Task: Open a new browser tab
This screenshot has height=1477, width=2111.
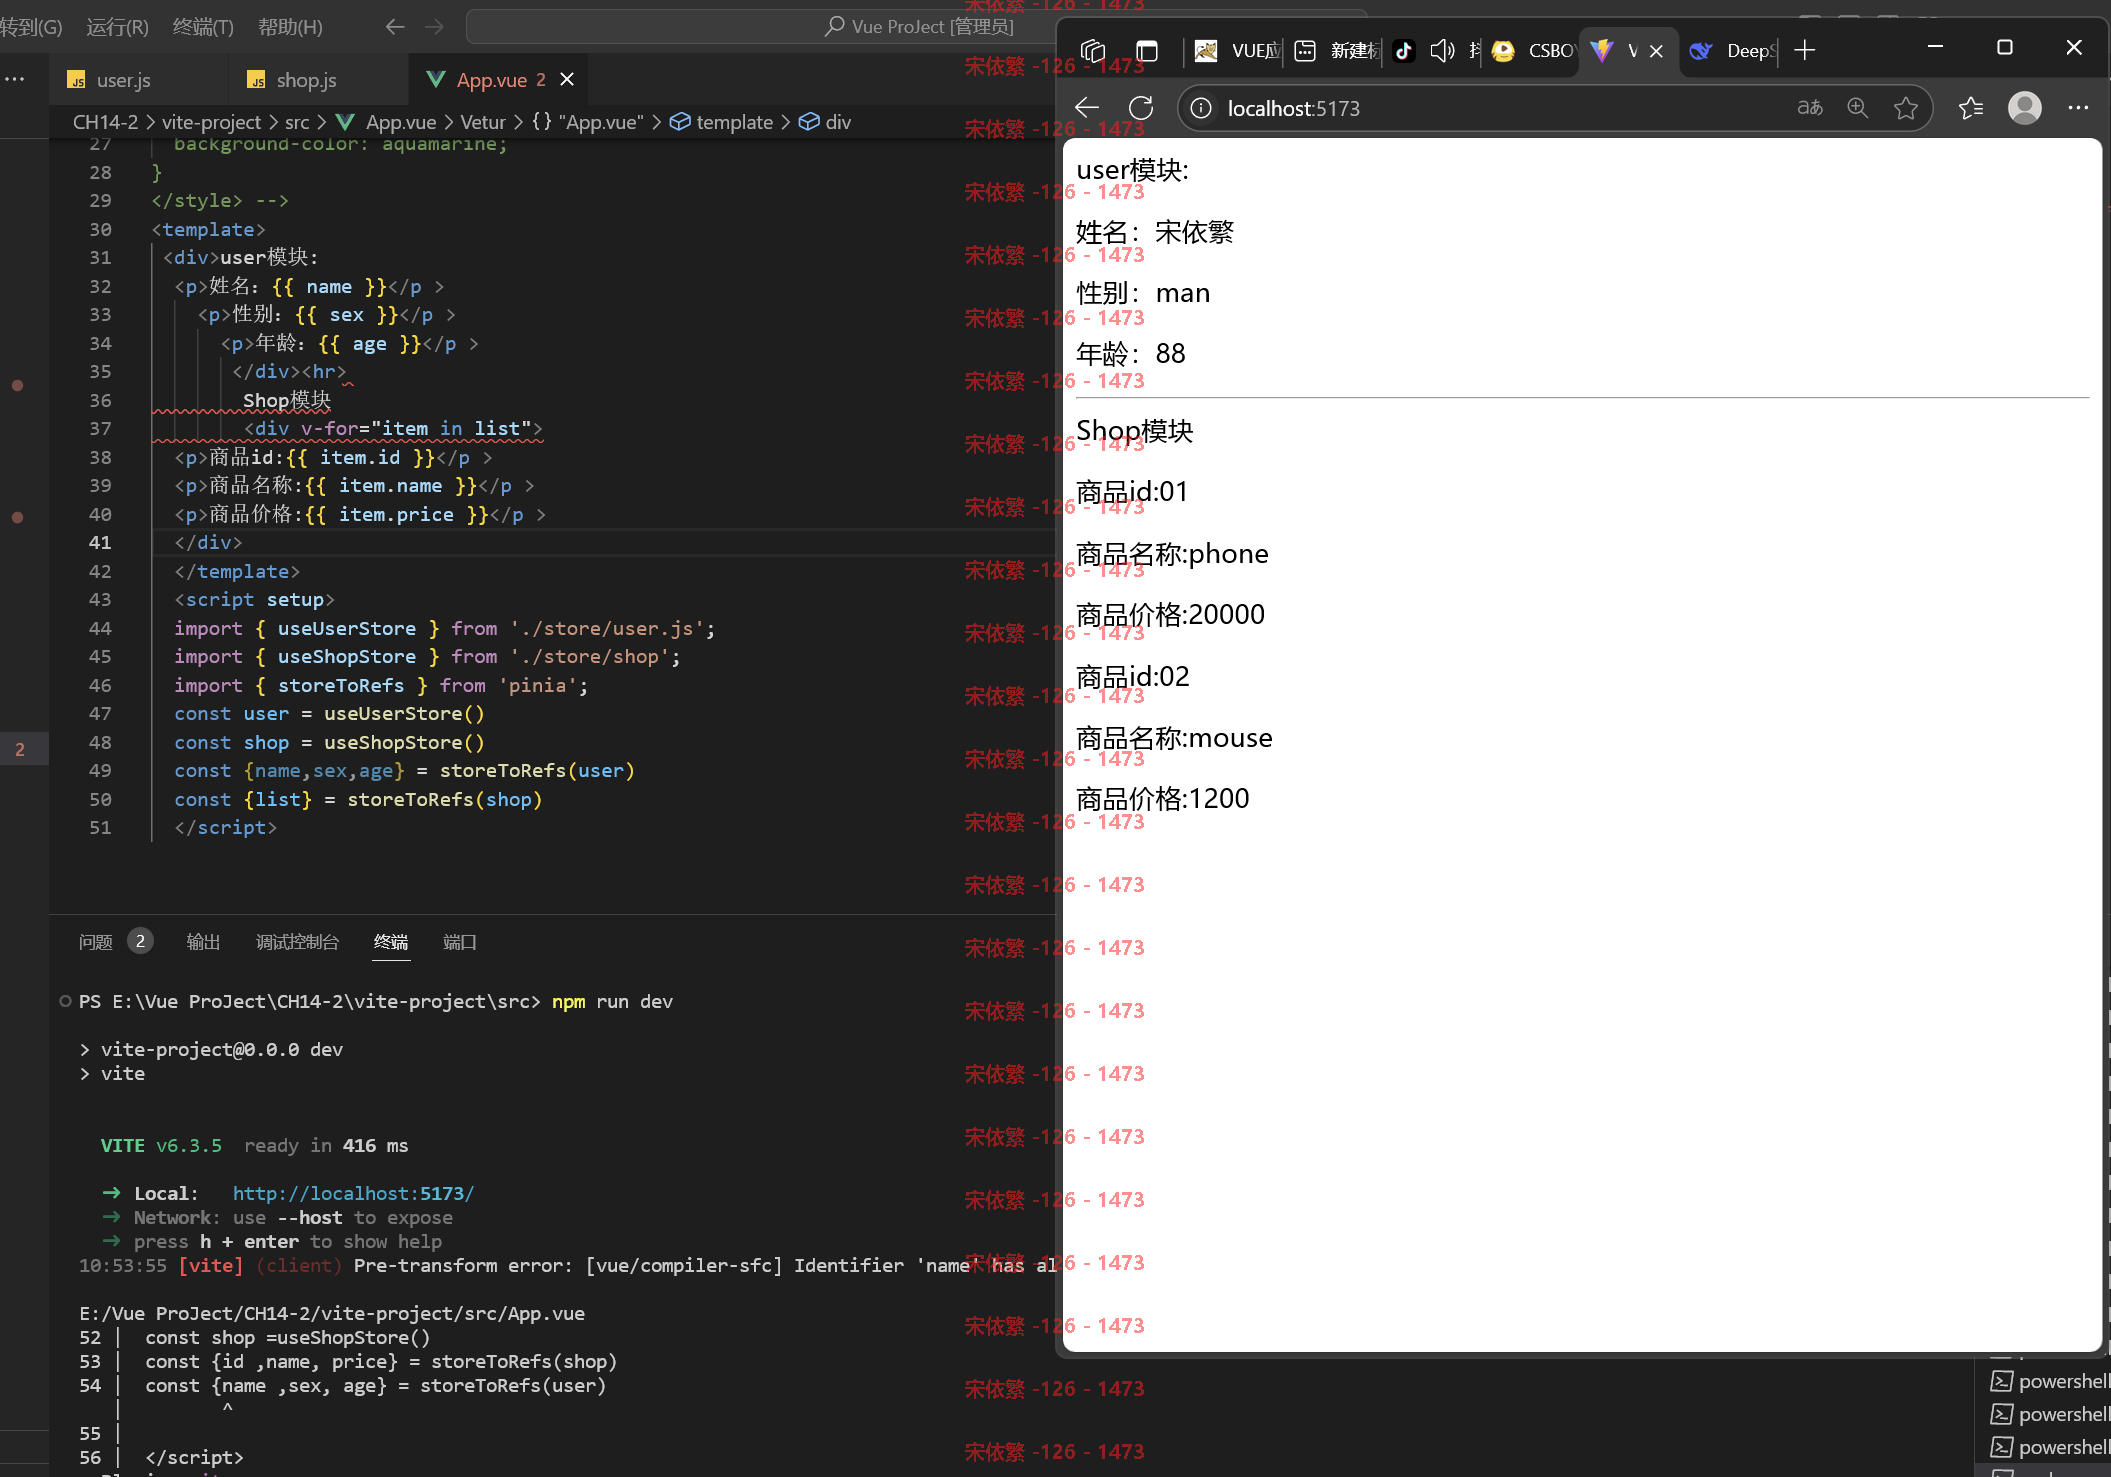Action: tap(1805, 50)
